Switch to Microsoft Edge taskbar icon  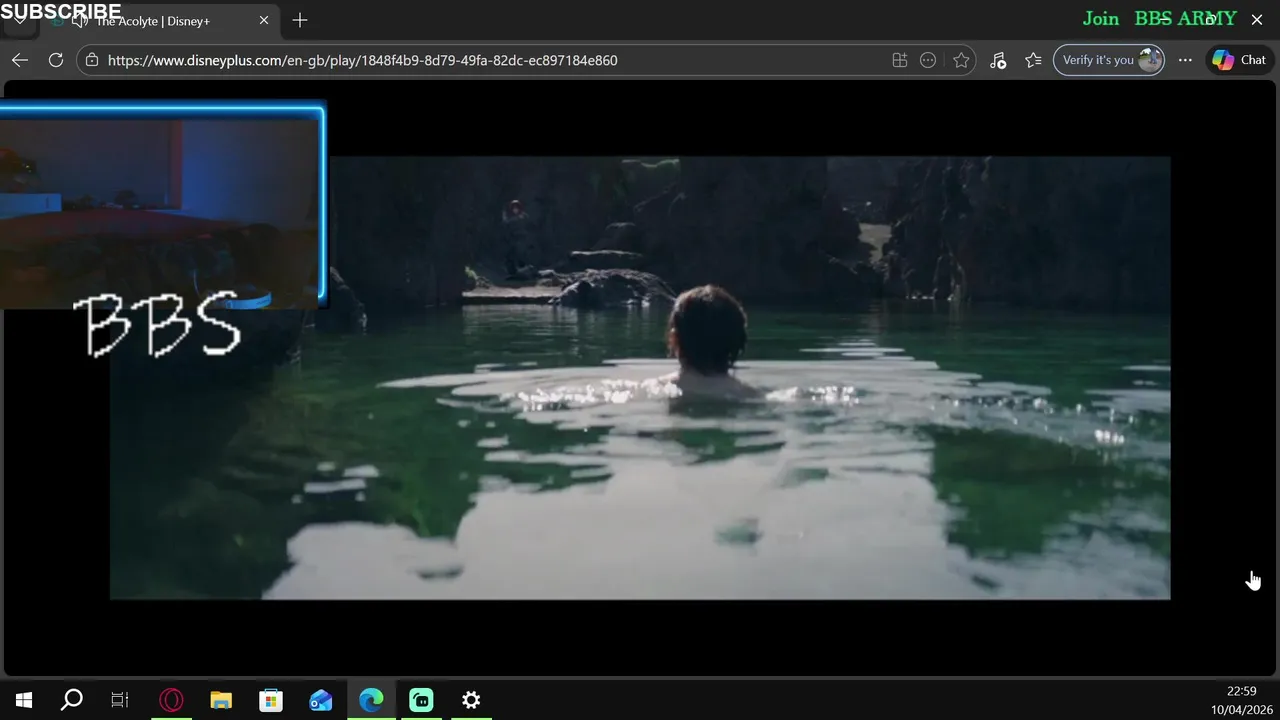tap(371, 700)
